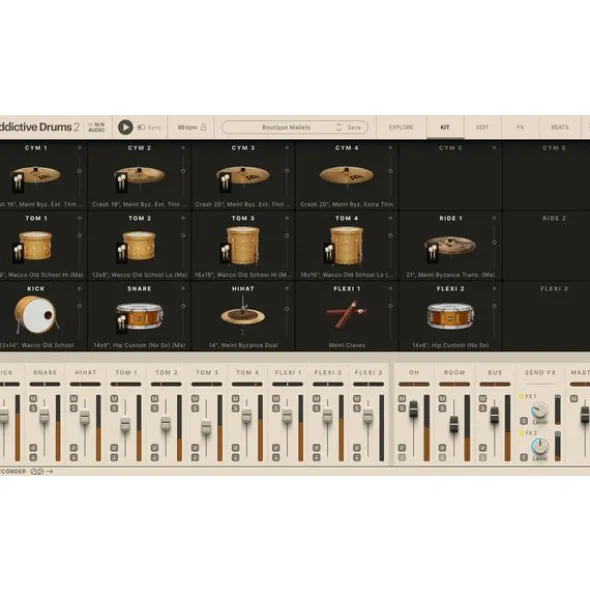Click the mallet icon on the SNARE slot

(x=121, y=324)
